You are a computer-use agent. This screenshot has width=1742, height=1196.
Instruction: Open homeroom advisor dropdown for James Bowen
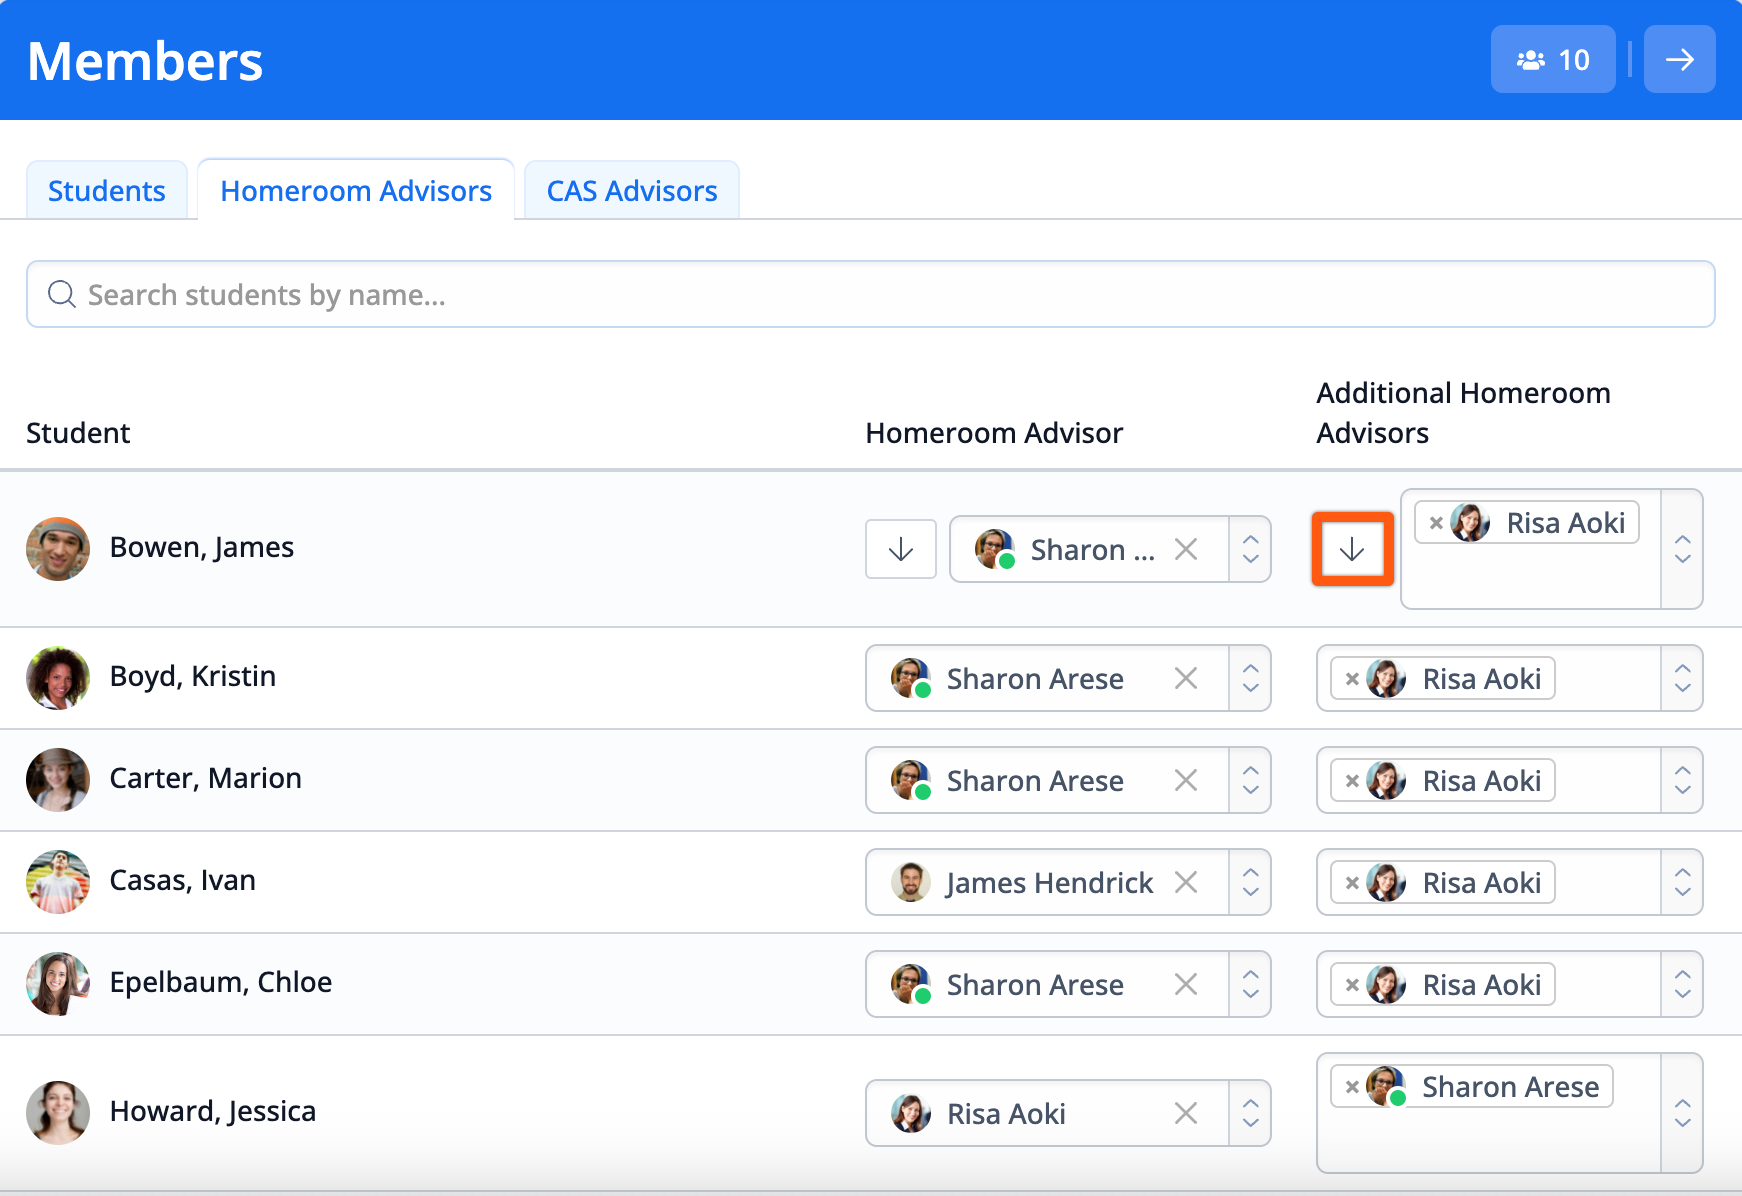pyautogui.click(x=1250, y=549)
